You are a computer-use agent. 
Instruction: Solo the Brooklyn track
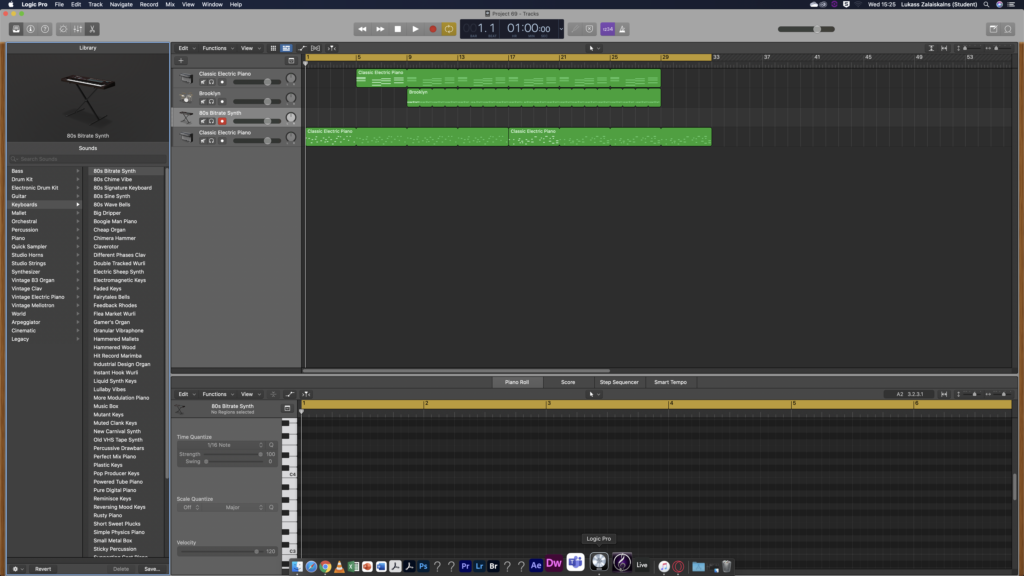click(212, 102)
